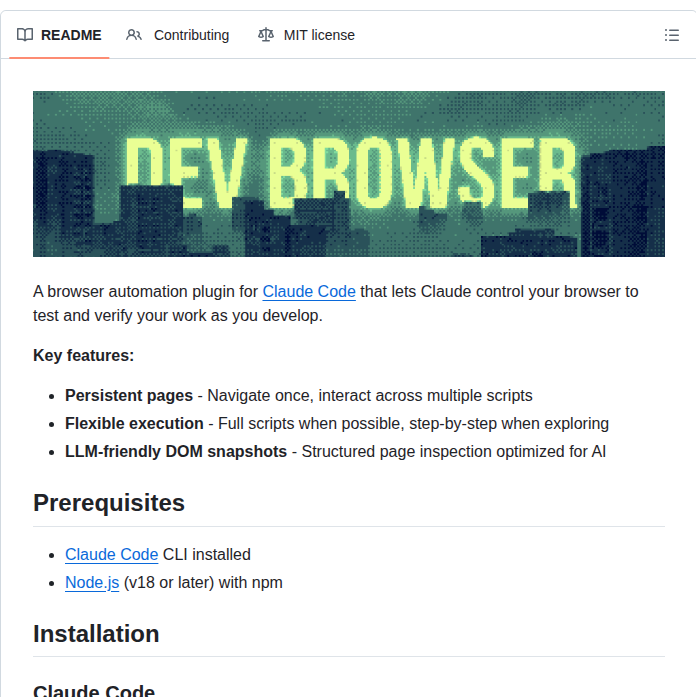Open Claude Code link in intro paragraph
This screenshot has height=697, width=696.
coord(309,292)
